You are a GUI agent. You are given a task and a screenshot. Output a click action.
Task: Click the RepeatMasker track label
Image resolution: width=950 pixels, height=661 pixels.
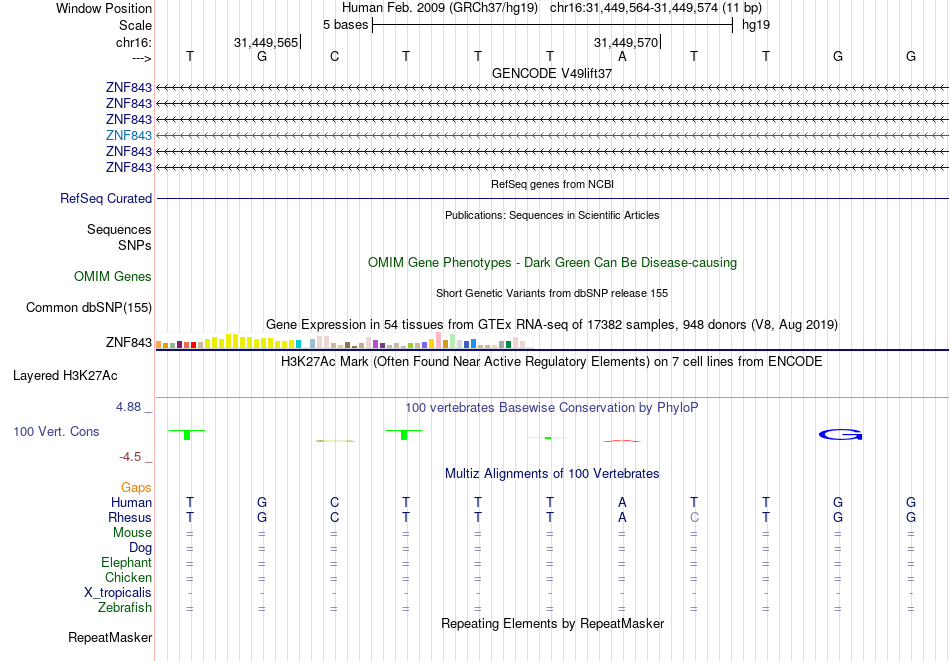pos(110,637)
